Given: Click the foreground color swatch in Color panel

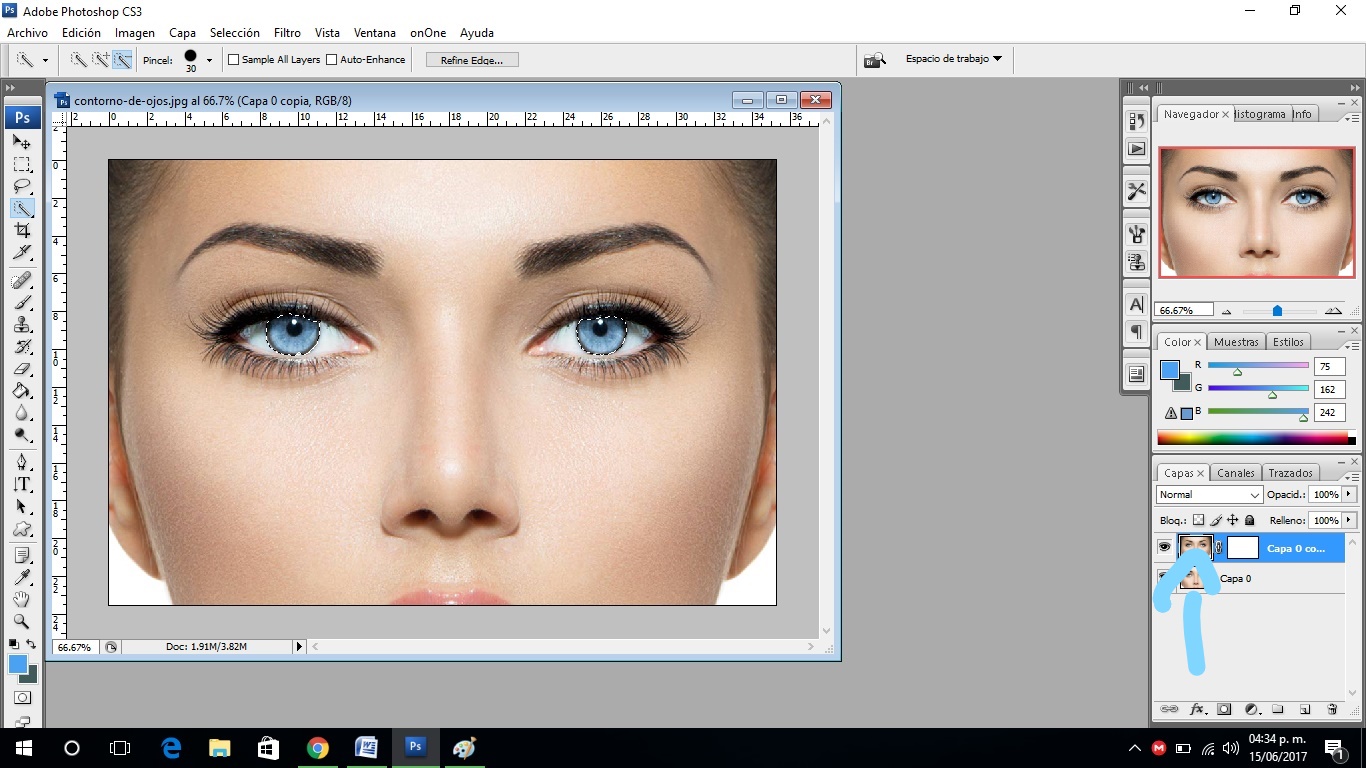Looking at the screenshot, I should point(1169,370).
